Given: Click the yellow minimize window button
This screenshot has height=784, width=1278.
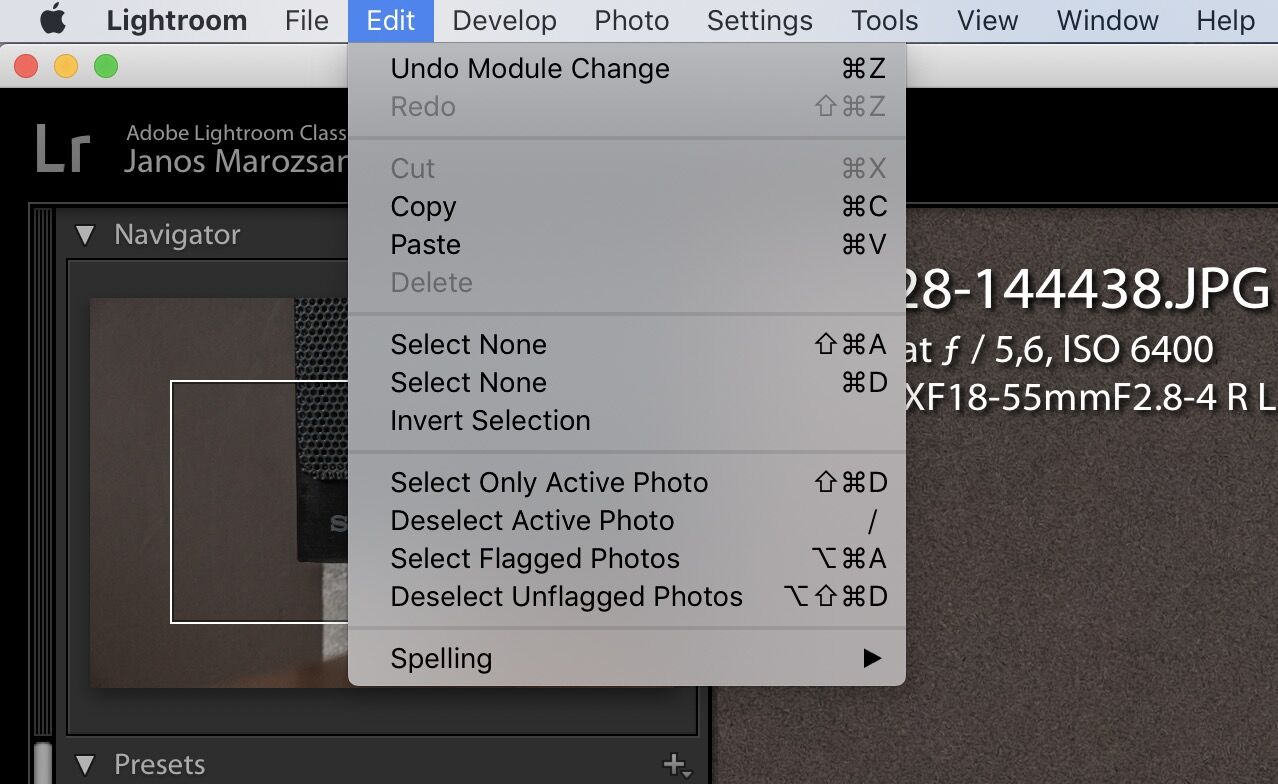Looking at the screenshot, I should coord(65,67).
